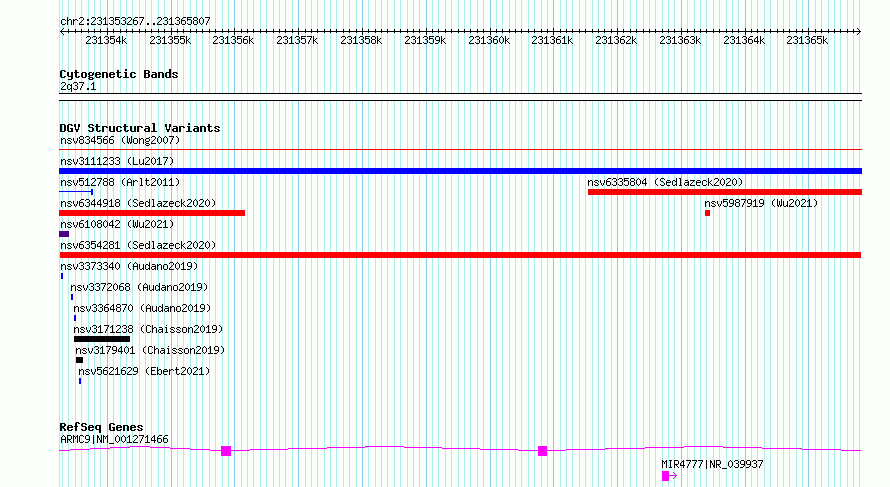Viewport: 890px width, 487px height.
Task: Select the red nsv6344918 variant bar
Action: click(152, 213)
